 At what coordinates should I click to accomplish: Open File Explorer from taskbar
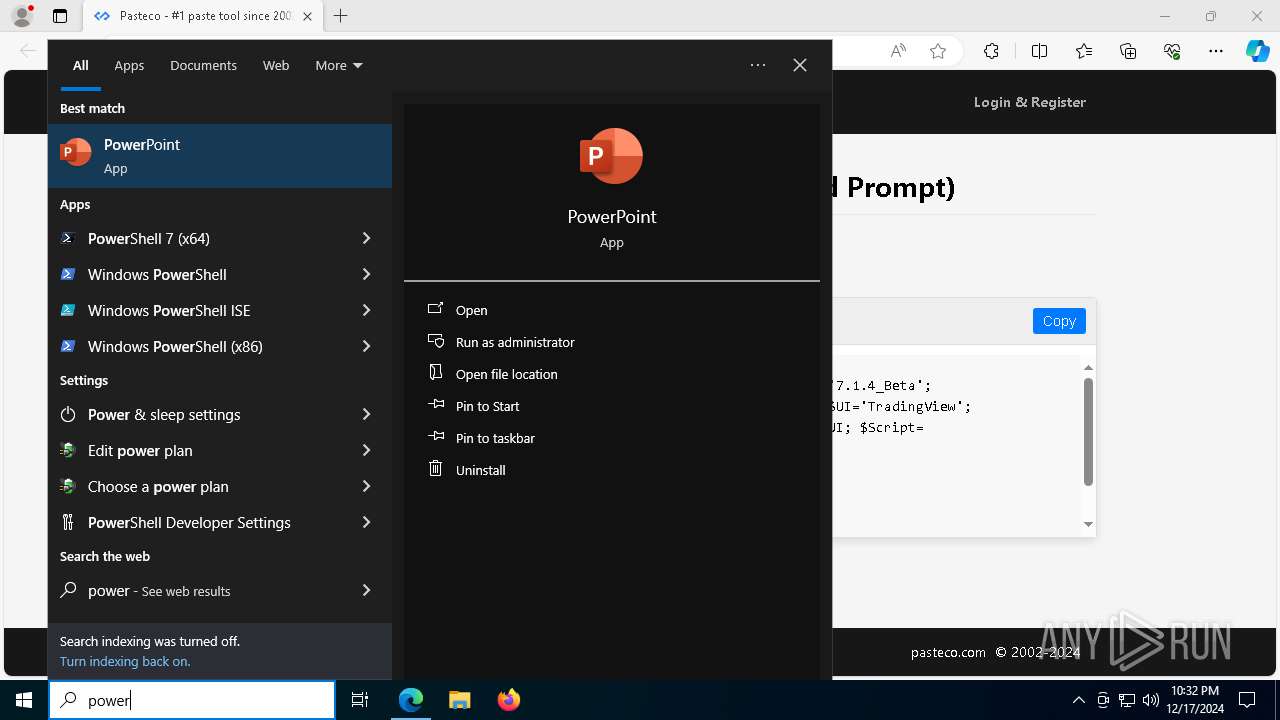point(459,700)
